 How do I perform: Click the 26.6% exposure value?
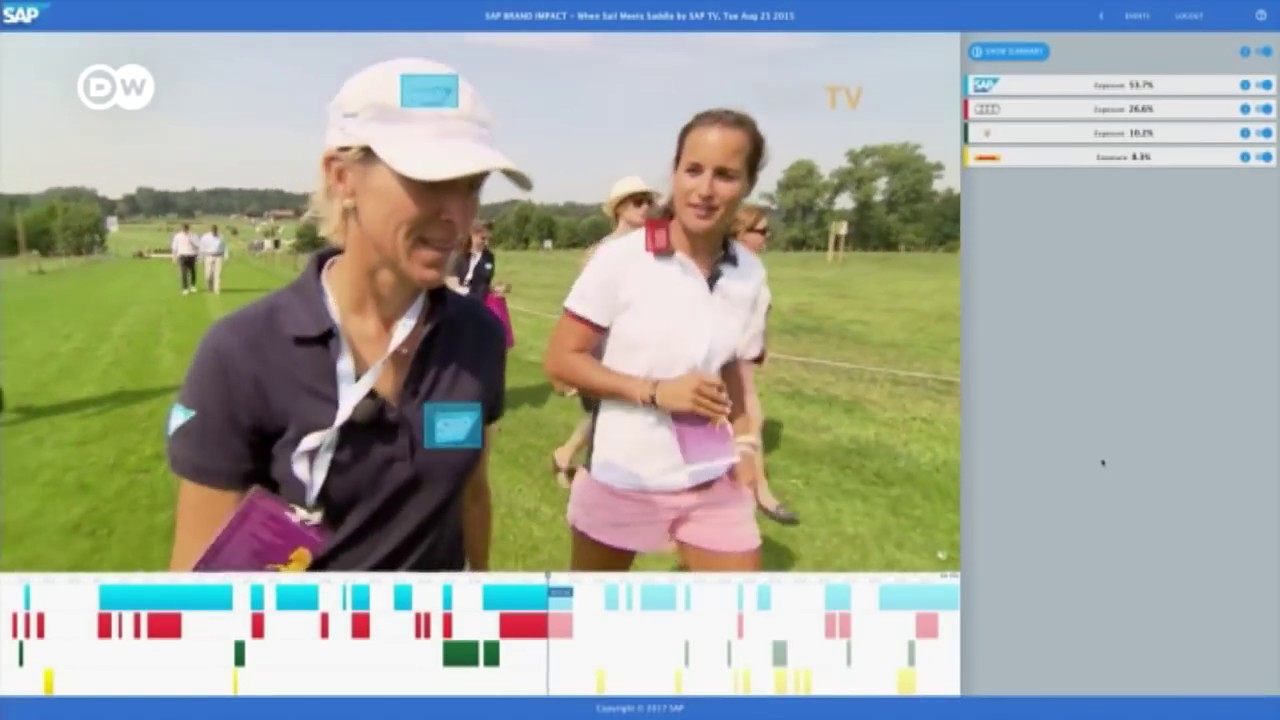(x=1141, y=109)
